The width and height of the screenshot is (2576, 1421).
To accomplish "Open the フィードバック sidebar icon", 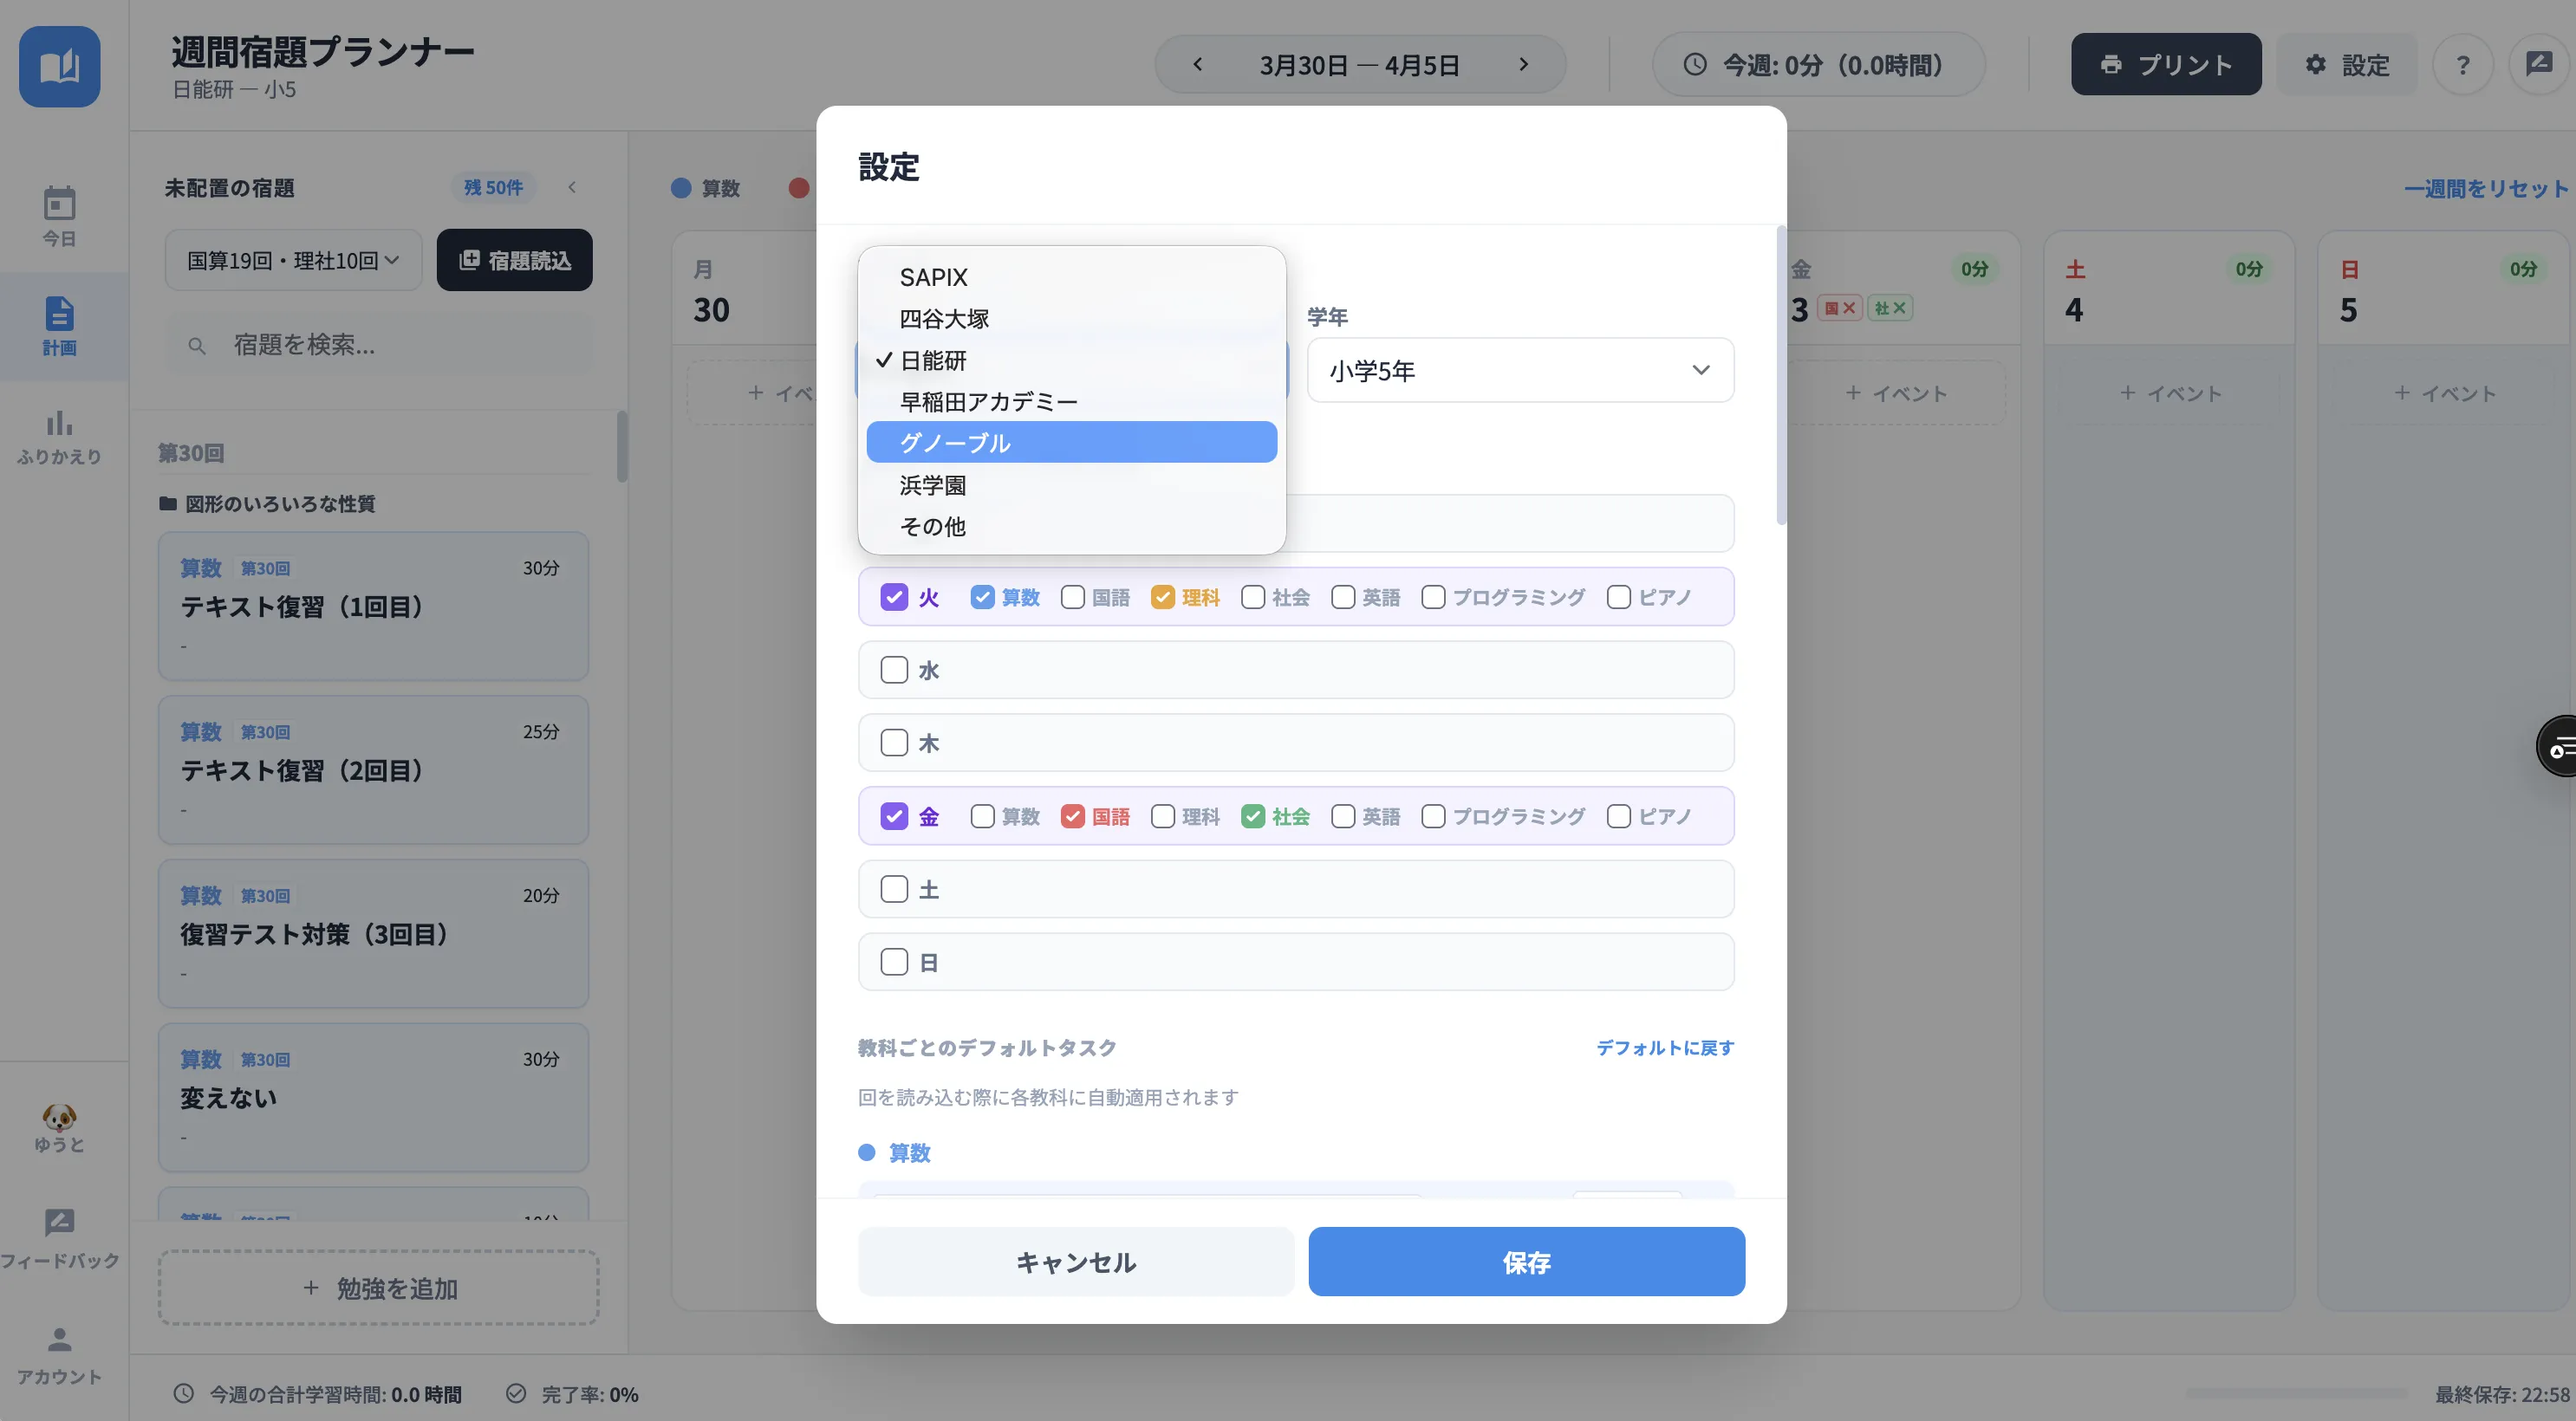I will (x=59, y=1222).
